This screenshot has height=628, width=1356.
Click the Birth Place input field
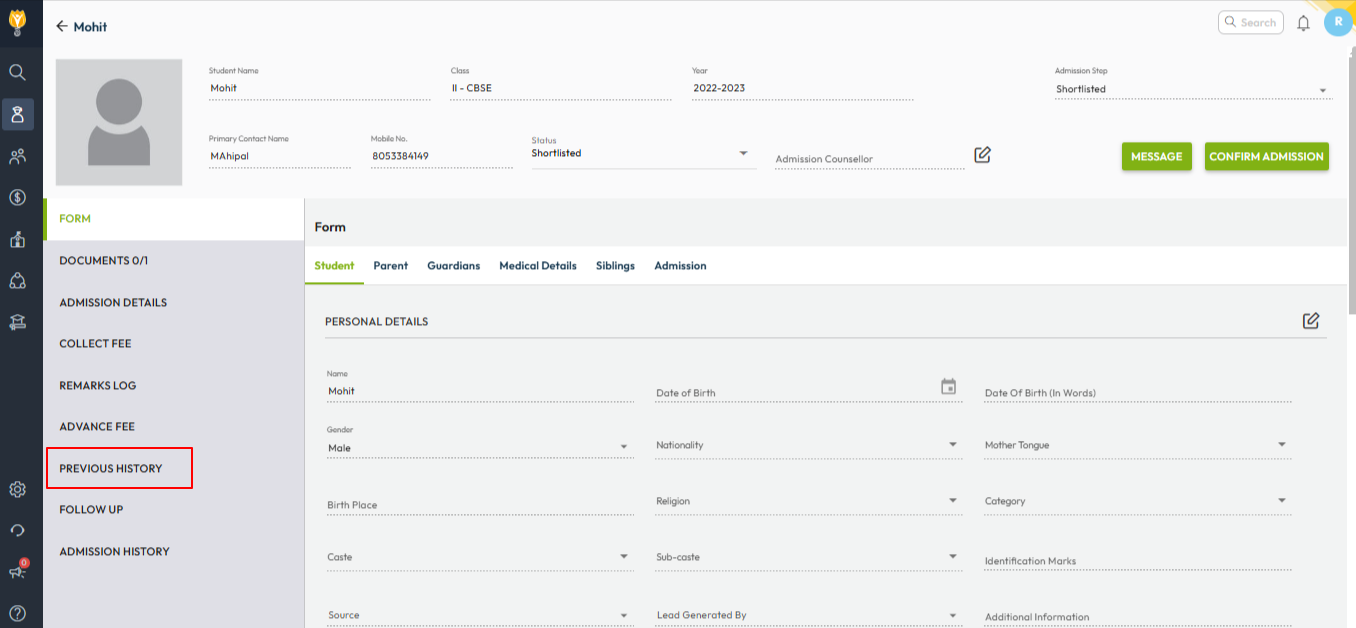tap(480, 504)
